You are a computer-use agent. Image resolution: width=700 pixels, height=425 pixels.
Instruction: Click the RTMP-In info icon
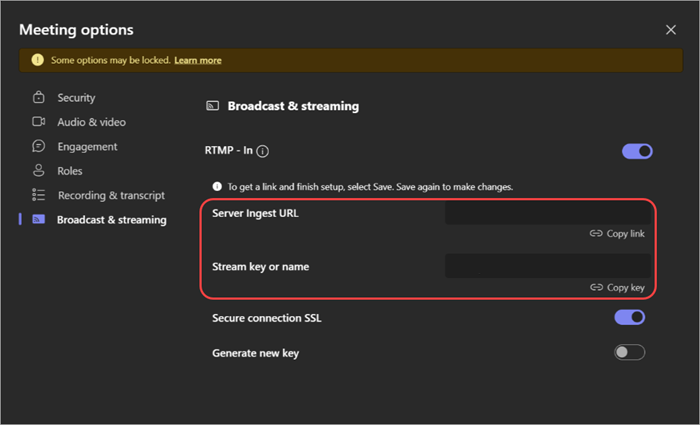[x=263, y=152]
